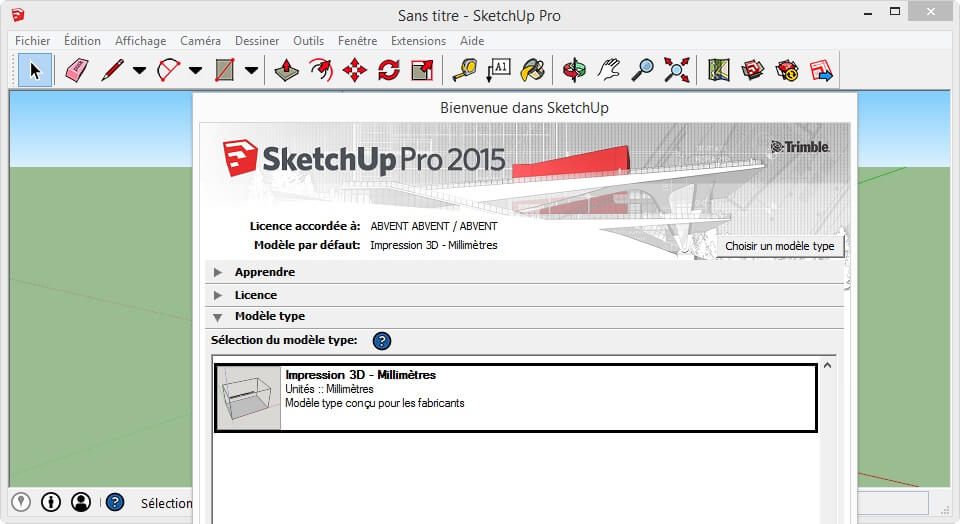Activate the Push/Pull tool
The image size is (960, 524).
point(287,70)
